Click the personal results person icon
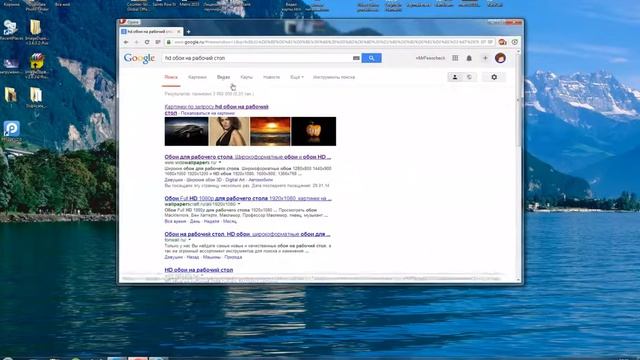This screenshot has height=360, width=640. [x=455, y=77]
